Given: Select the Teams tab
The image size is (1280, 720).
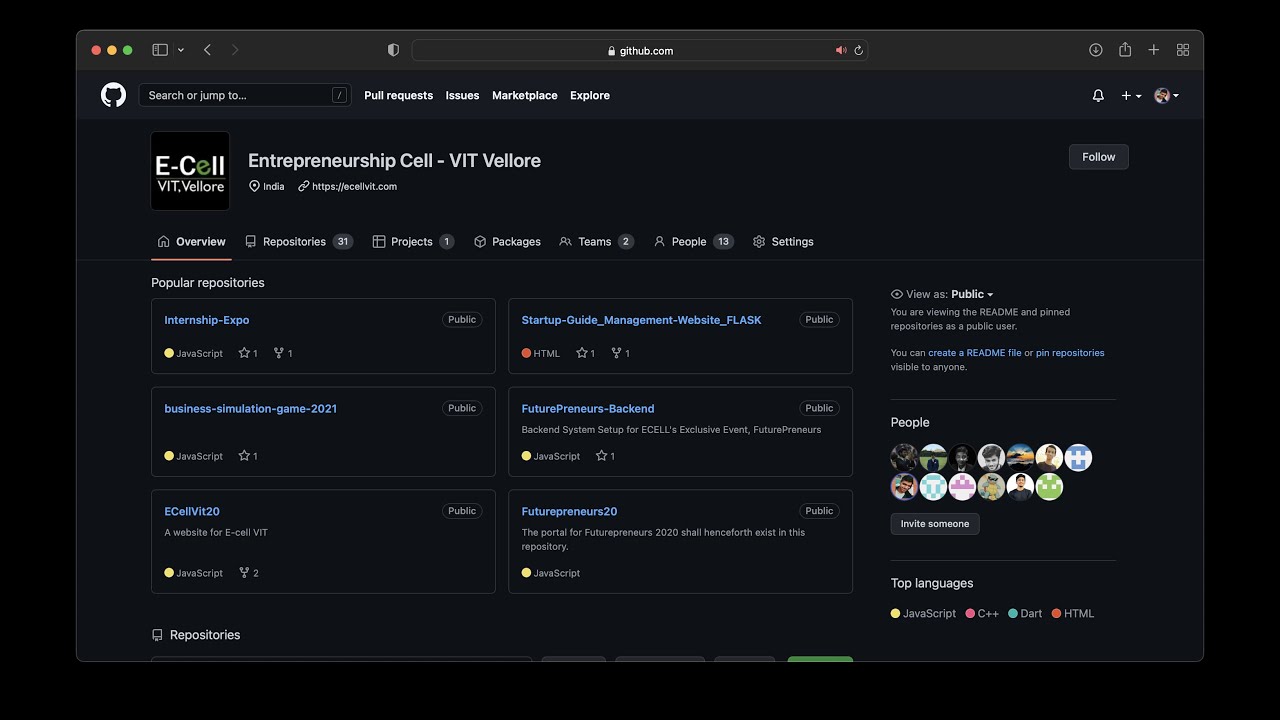Looking at the screenshot, I should pyautogui.click(x=596, y=242).
